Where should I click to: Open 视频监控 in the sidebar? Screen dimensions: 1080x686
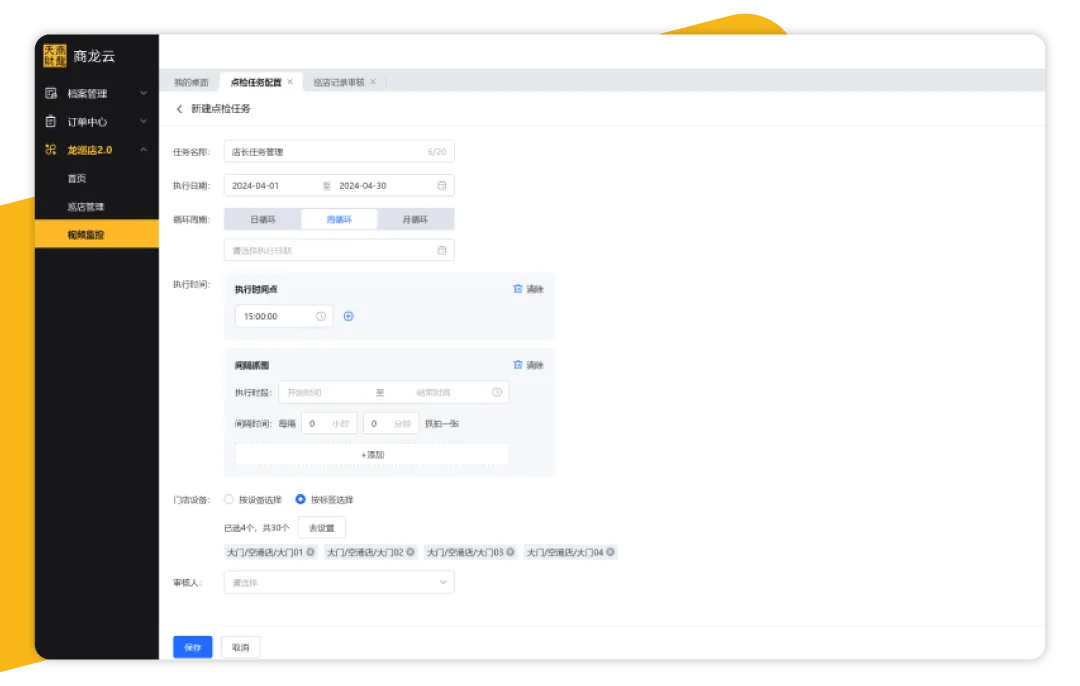(x=96, y=234)
